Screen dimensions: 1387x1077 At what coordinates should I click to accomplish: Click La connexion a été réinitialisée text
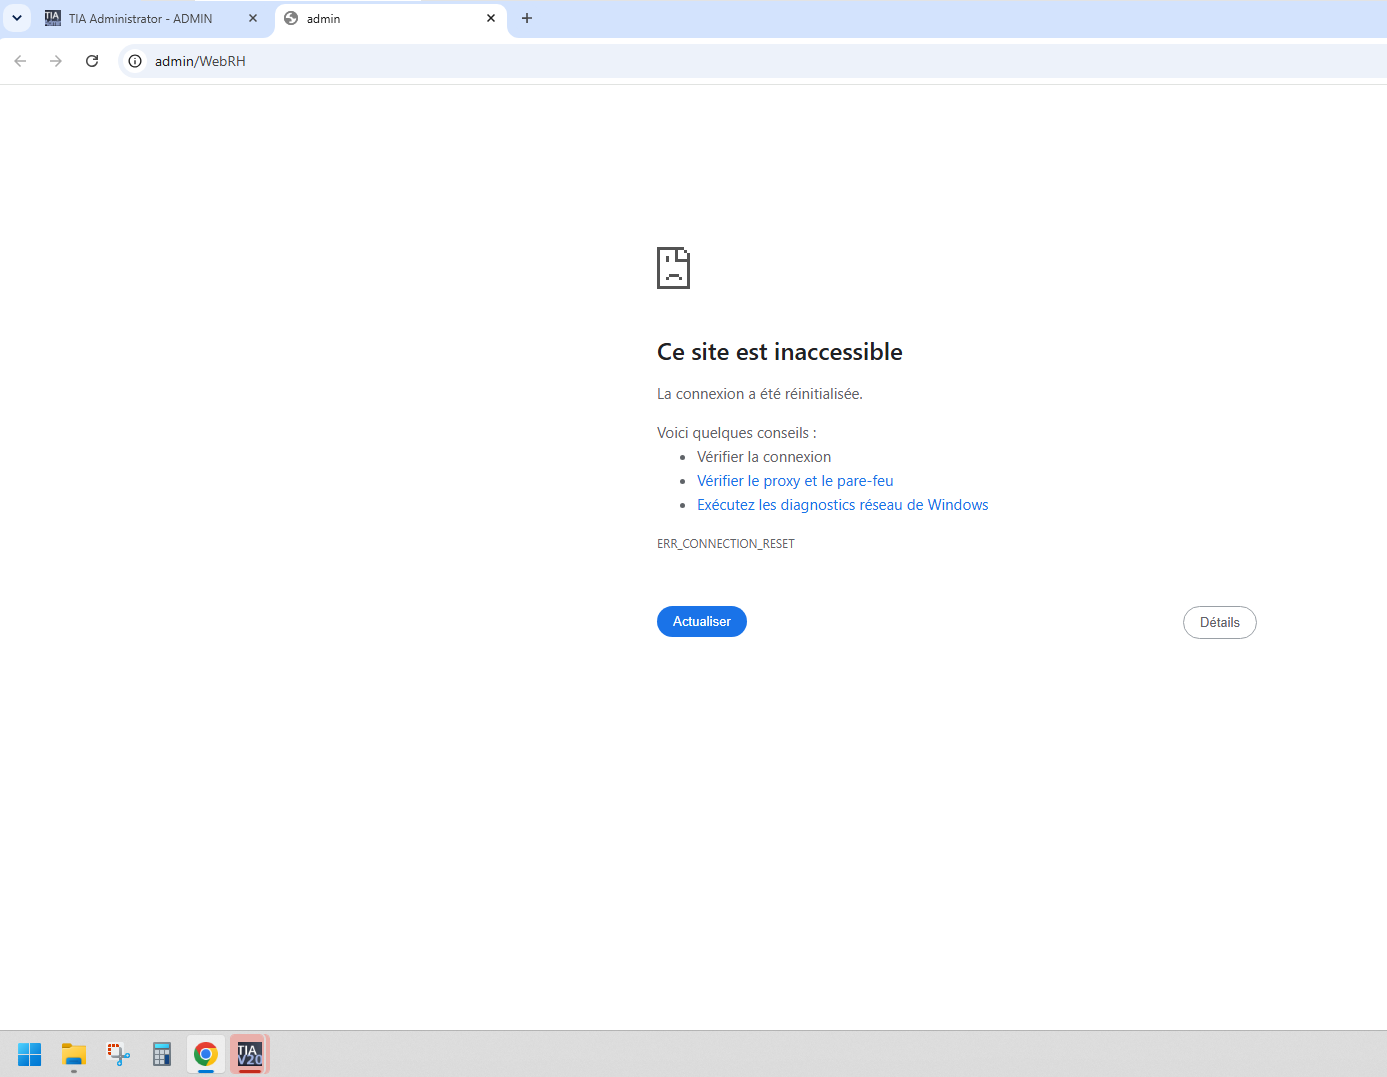[x=760, y=394]
